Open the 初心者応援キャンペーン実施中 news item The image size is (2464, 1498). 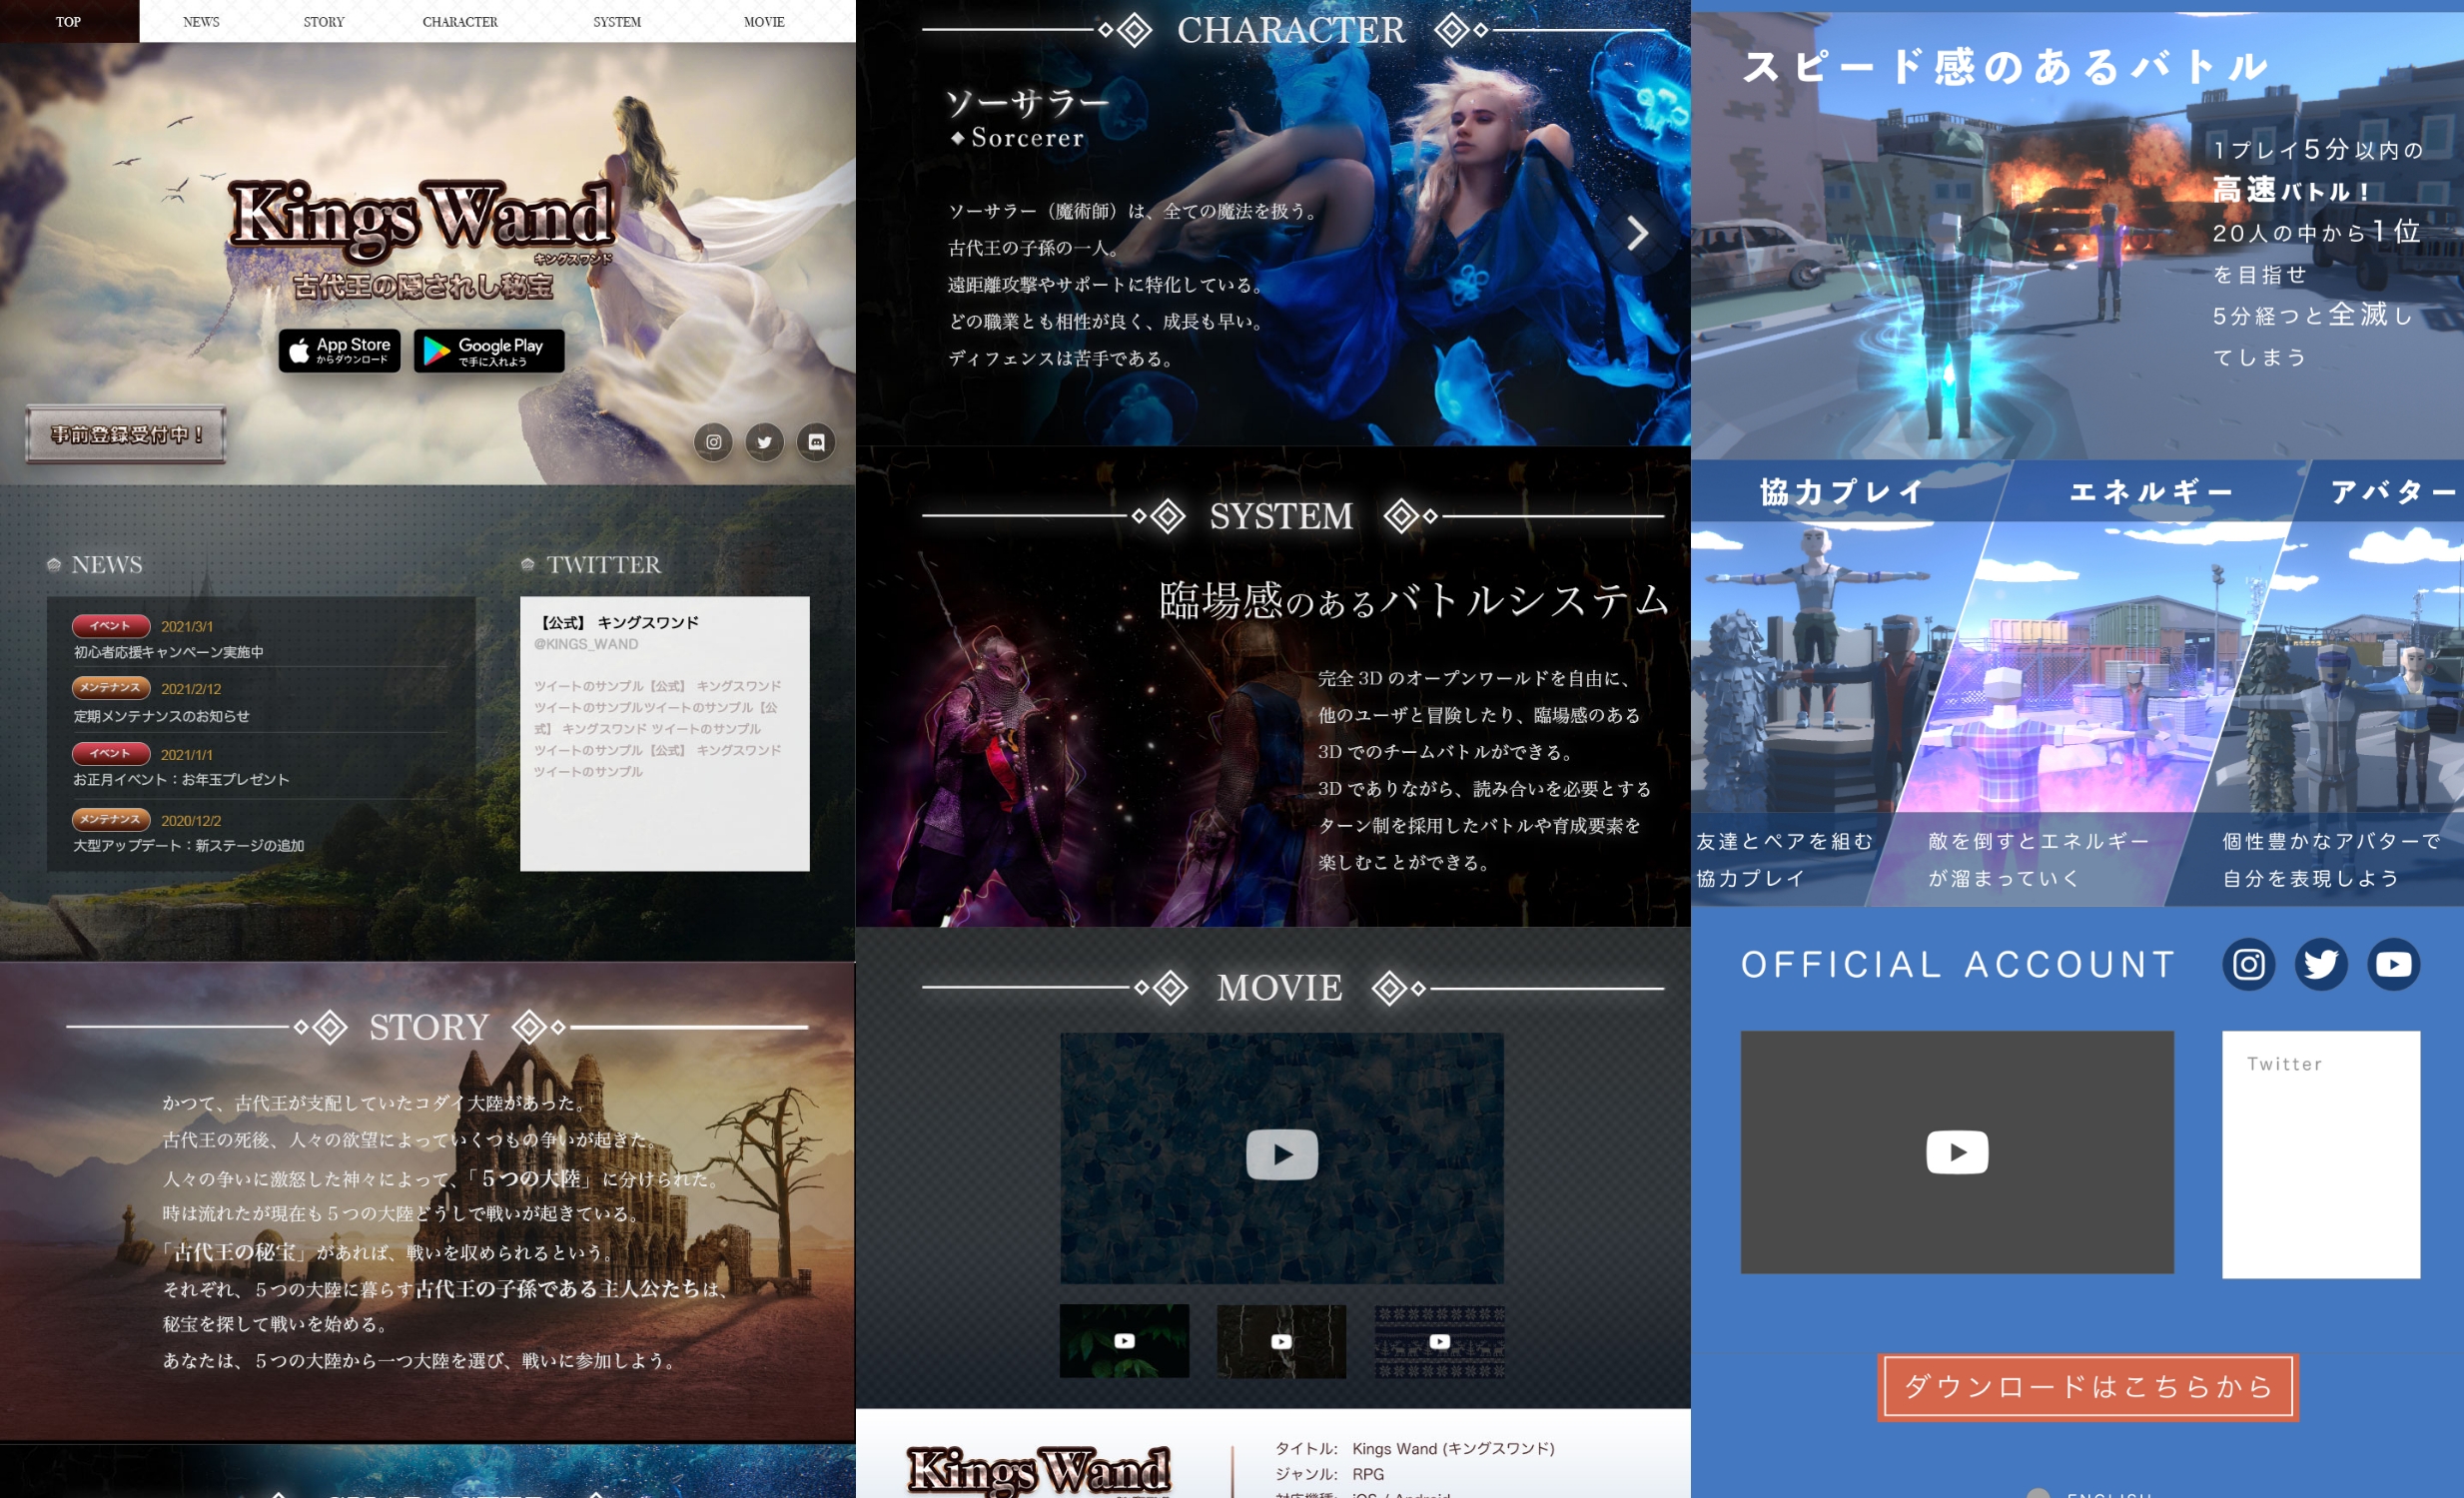point(169,652)
